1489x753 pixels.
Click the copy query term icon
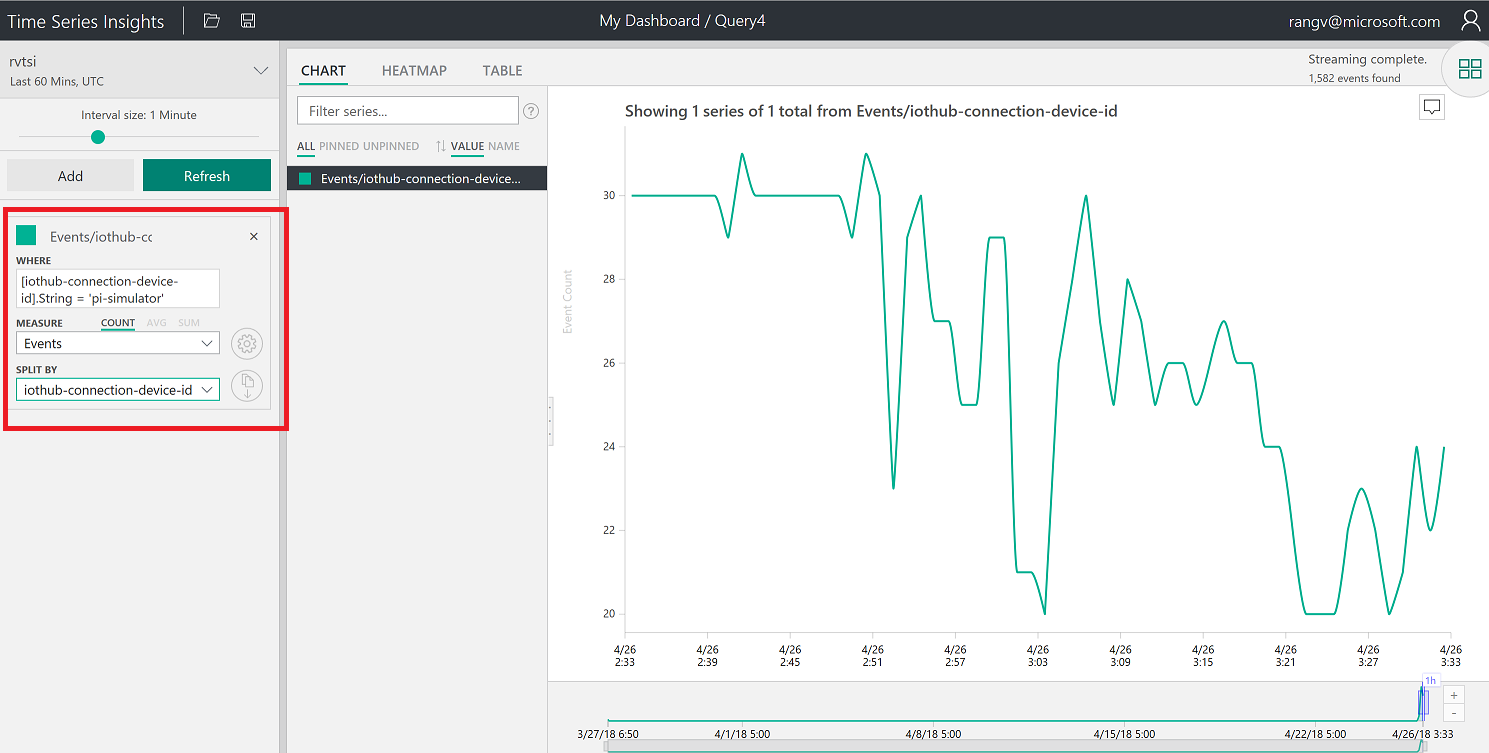[x=246, y=385]
